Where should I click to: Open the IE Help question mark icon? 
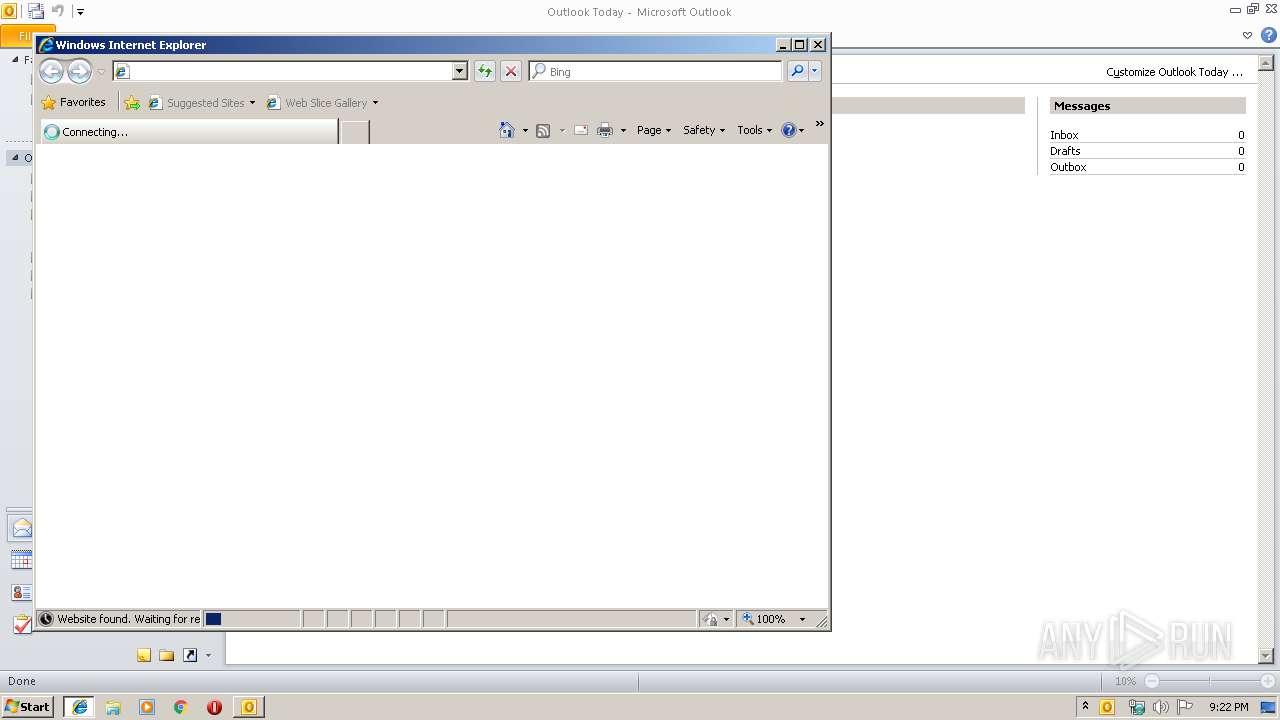(788, 130)
